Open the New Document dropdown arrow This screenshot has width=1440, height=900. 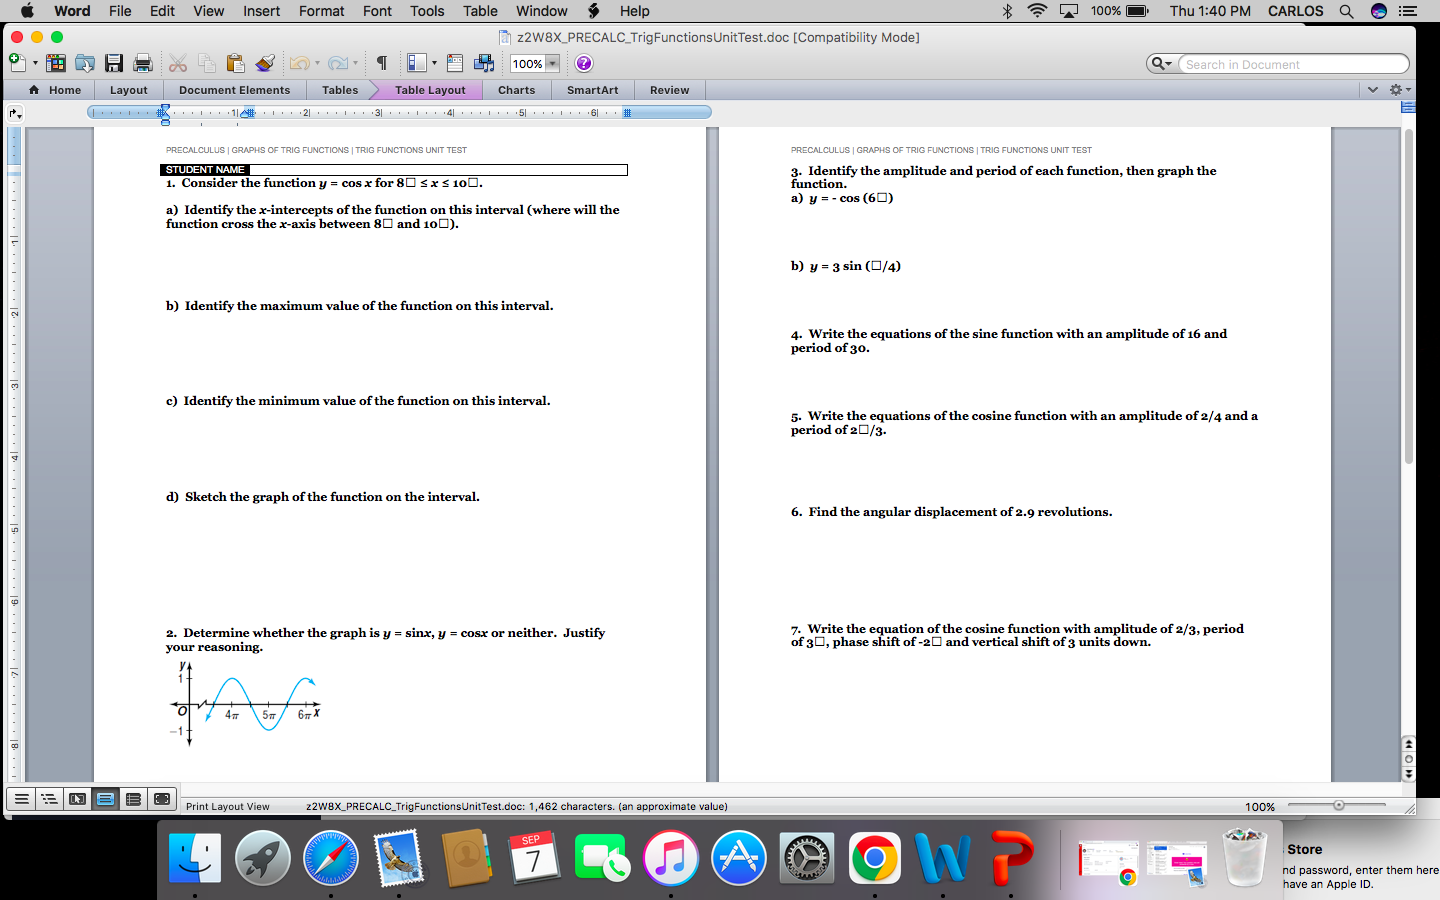(x=34, y=63)
